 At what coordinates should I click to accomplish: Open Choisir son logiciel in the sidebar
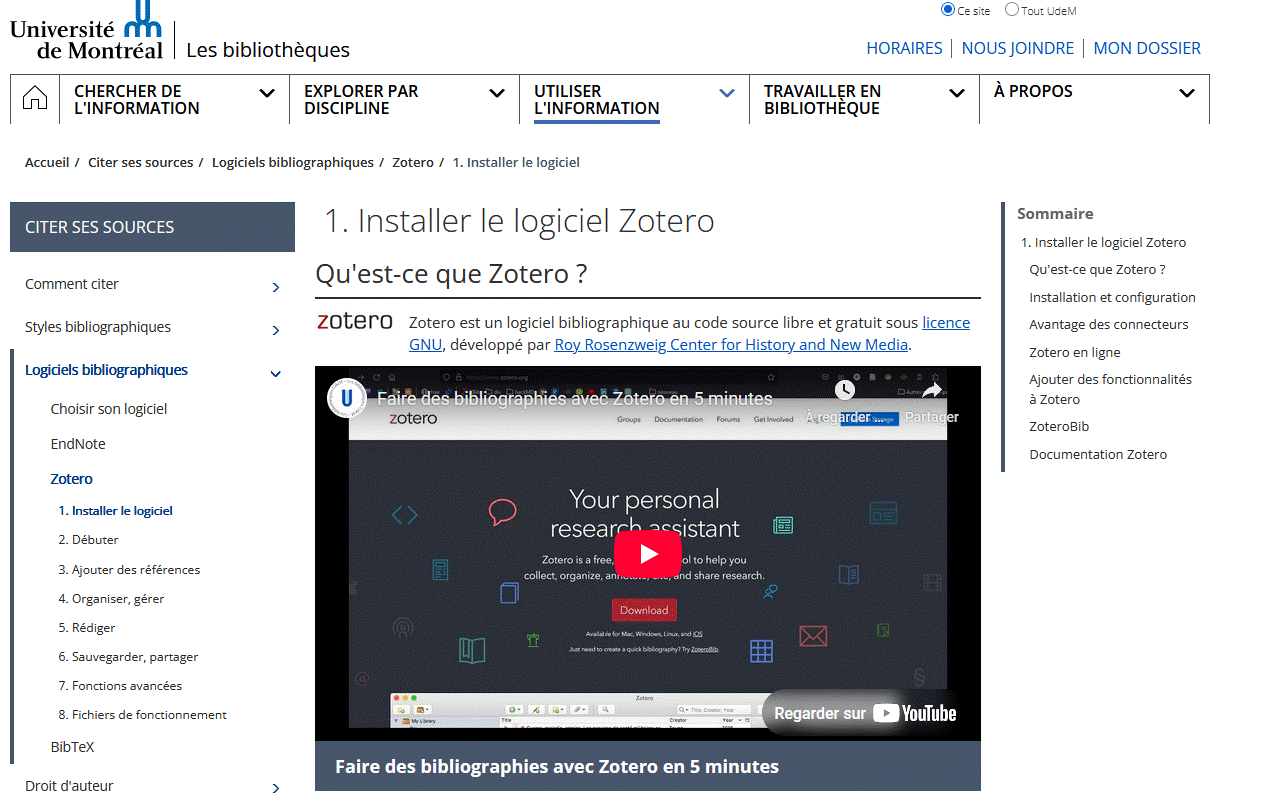click(x=109, y=409)
